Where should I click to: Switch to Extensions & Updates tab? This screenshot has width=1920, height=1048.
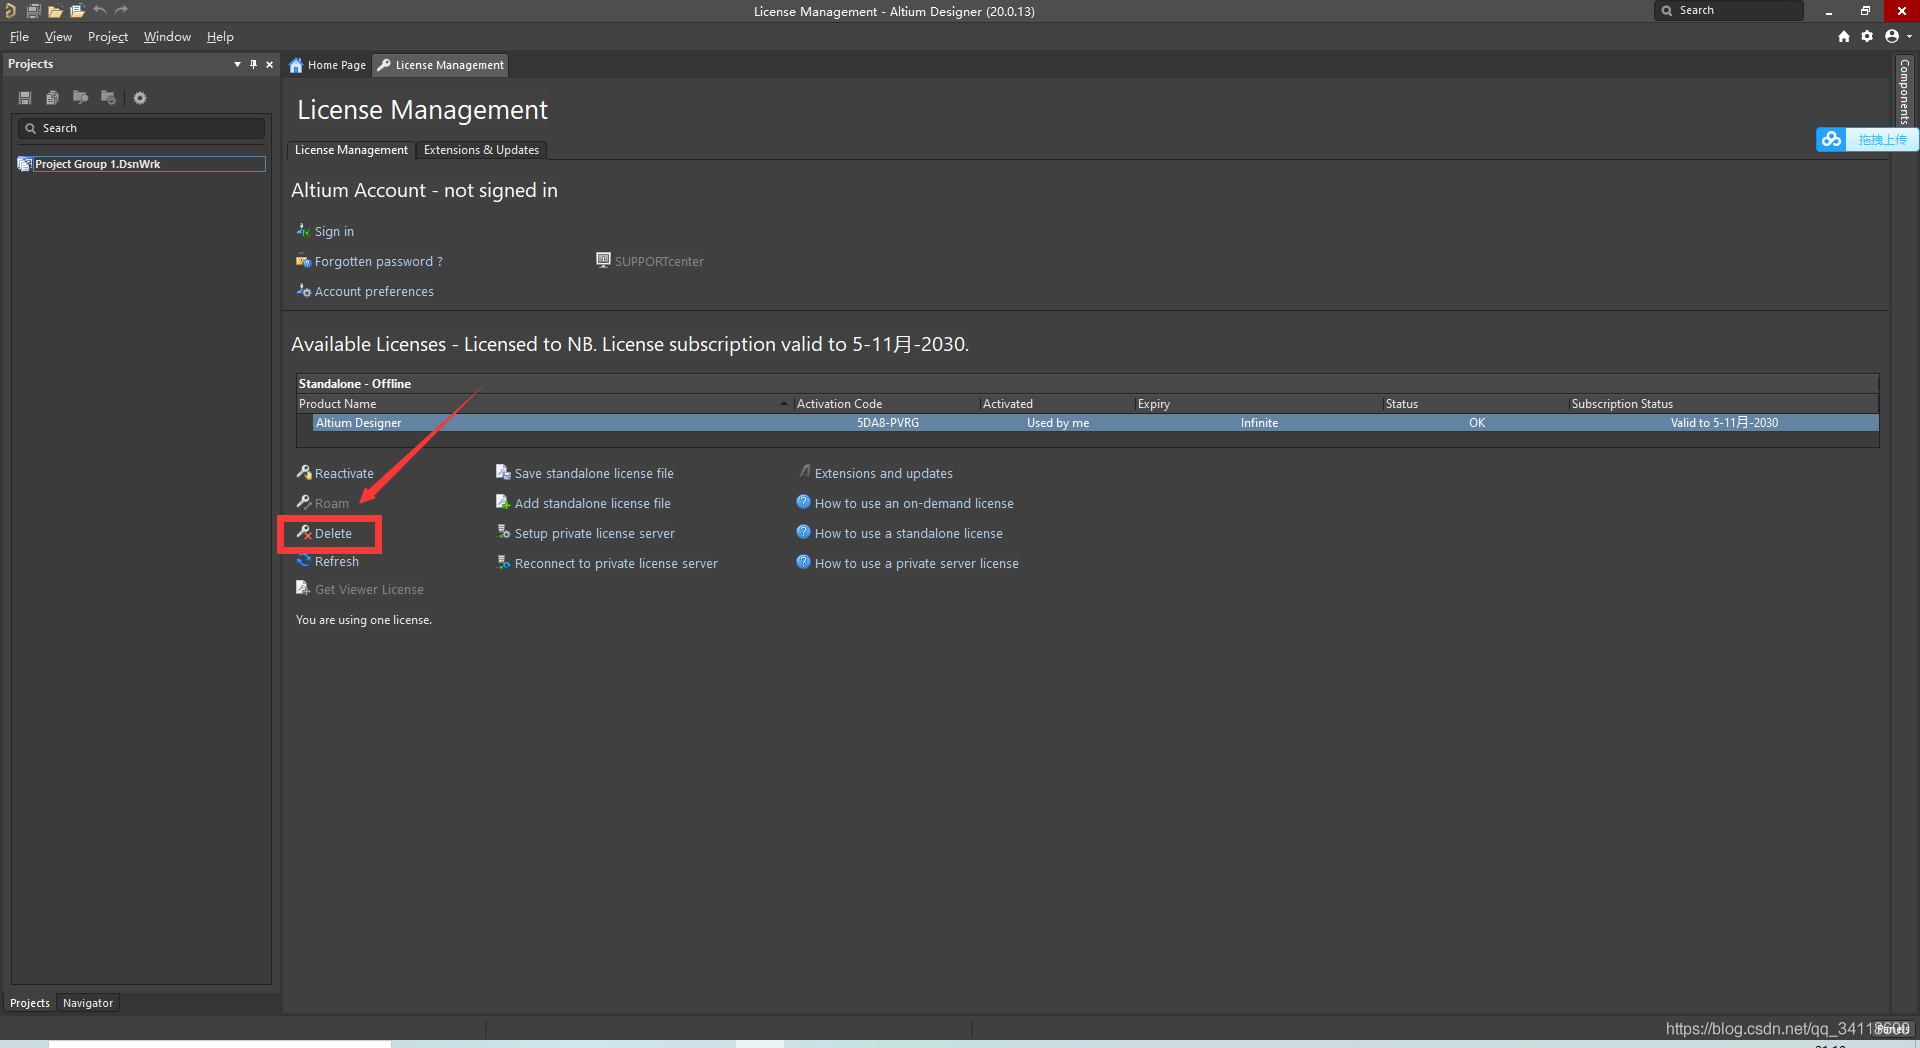[481, 150]
